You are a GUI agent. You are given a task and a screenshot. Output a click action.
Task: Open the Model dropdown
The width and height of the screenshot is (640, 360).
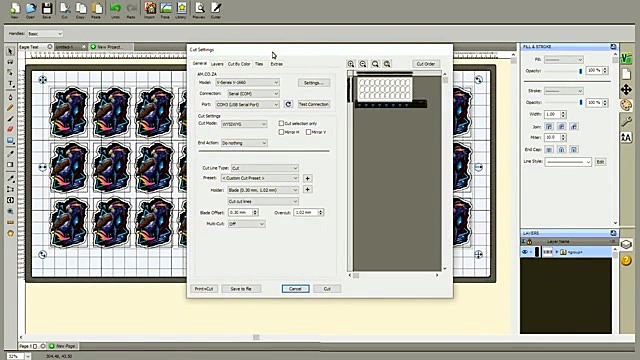(247, 82)
